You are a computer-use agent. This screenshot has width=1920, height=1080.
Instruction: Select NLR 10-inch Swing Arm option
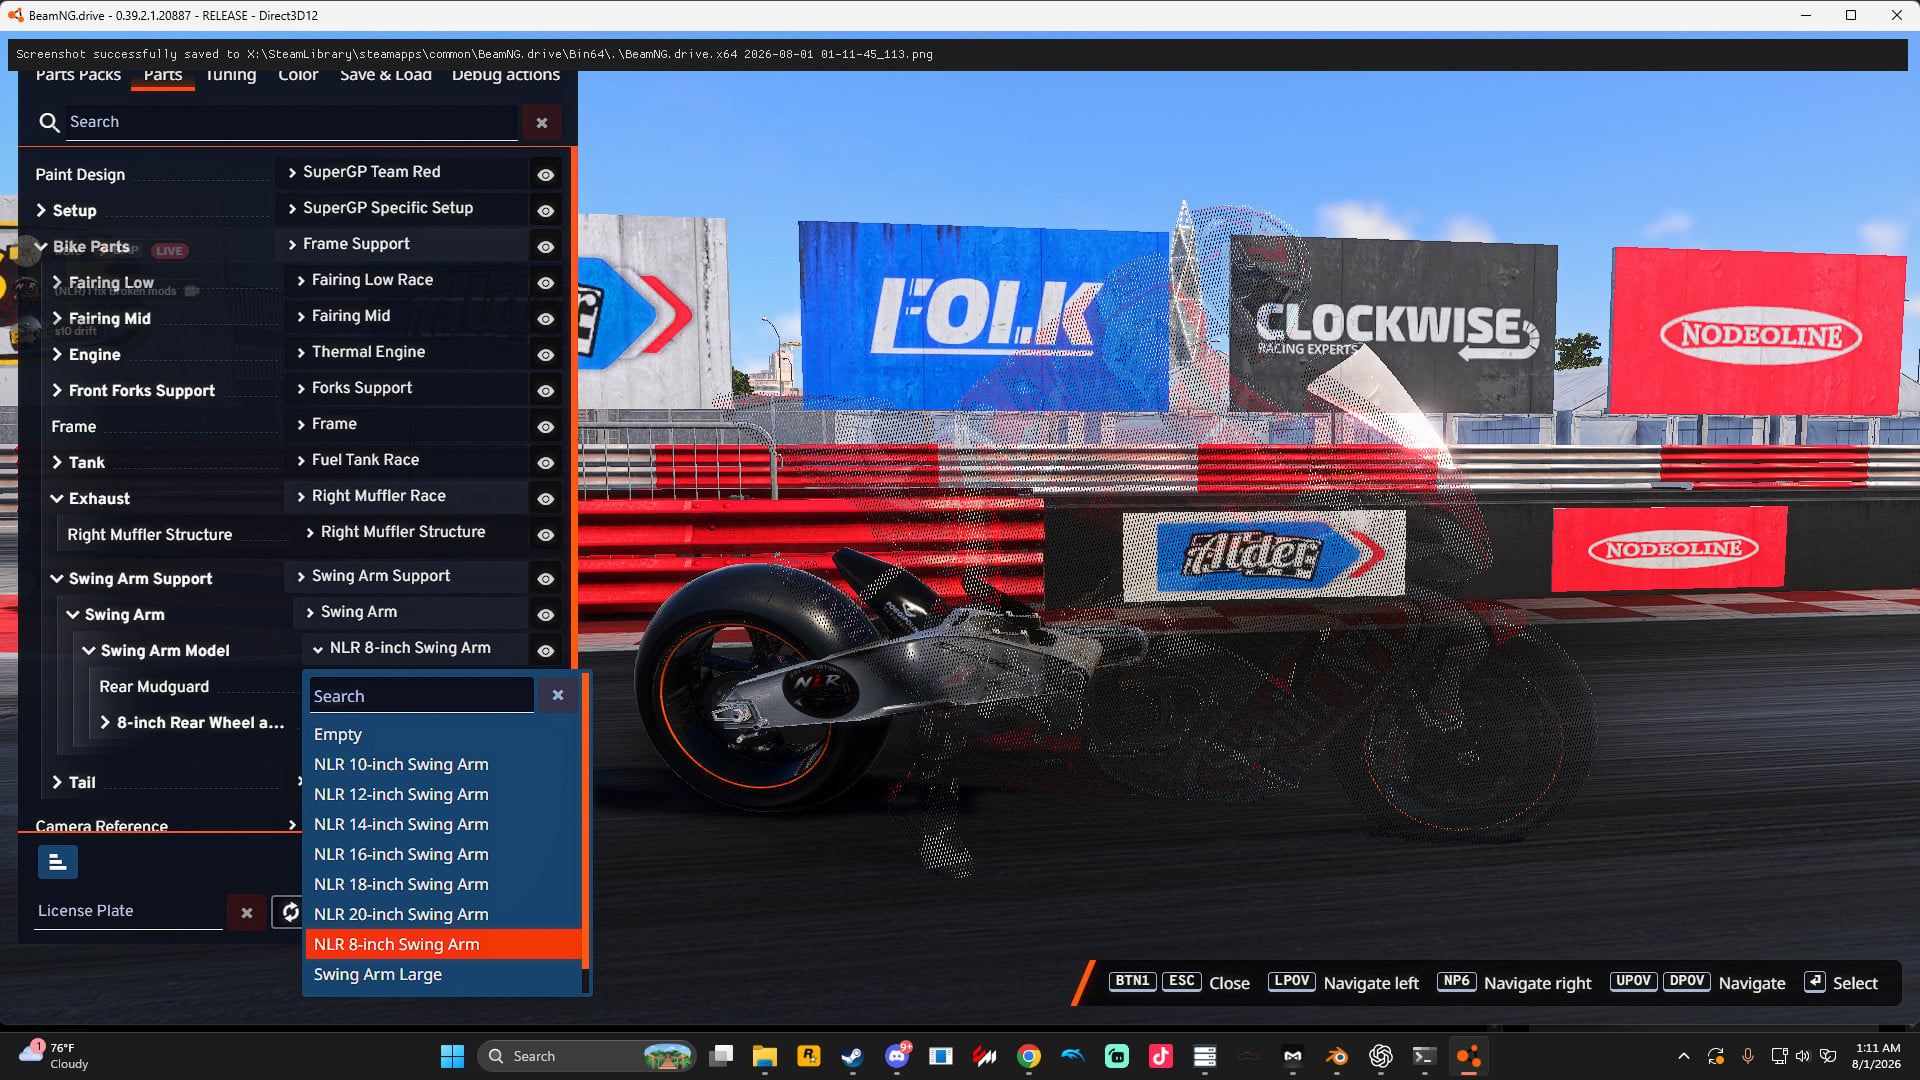point(443,764)
